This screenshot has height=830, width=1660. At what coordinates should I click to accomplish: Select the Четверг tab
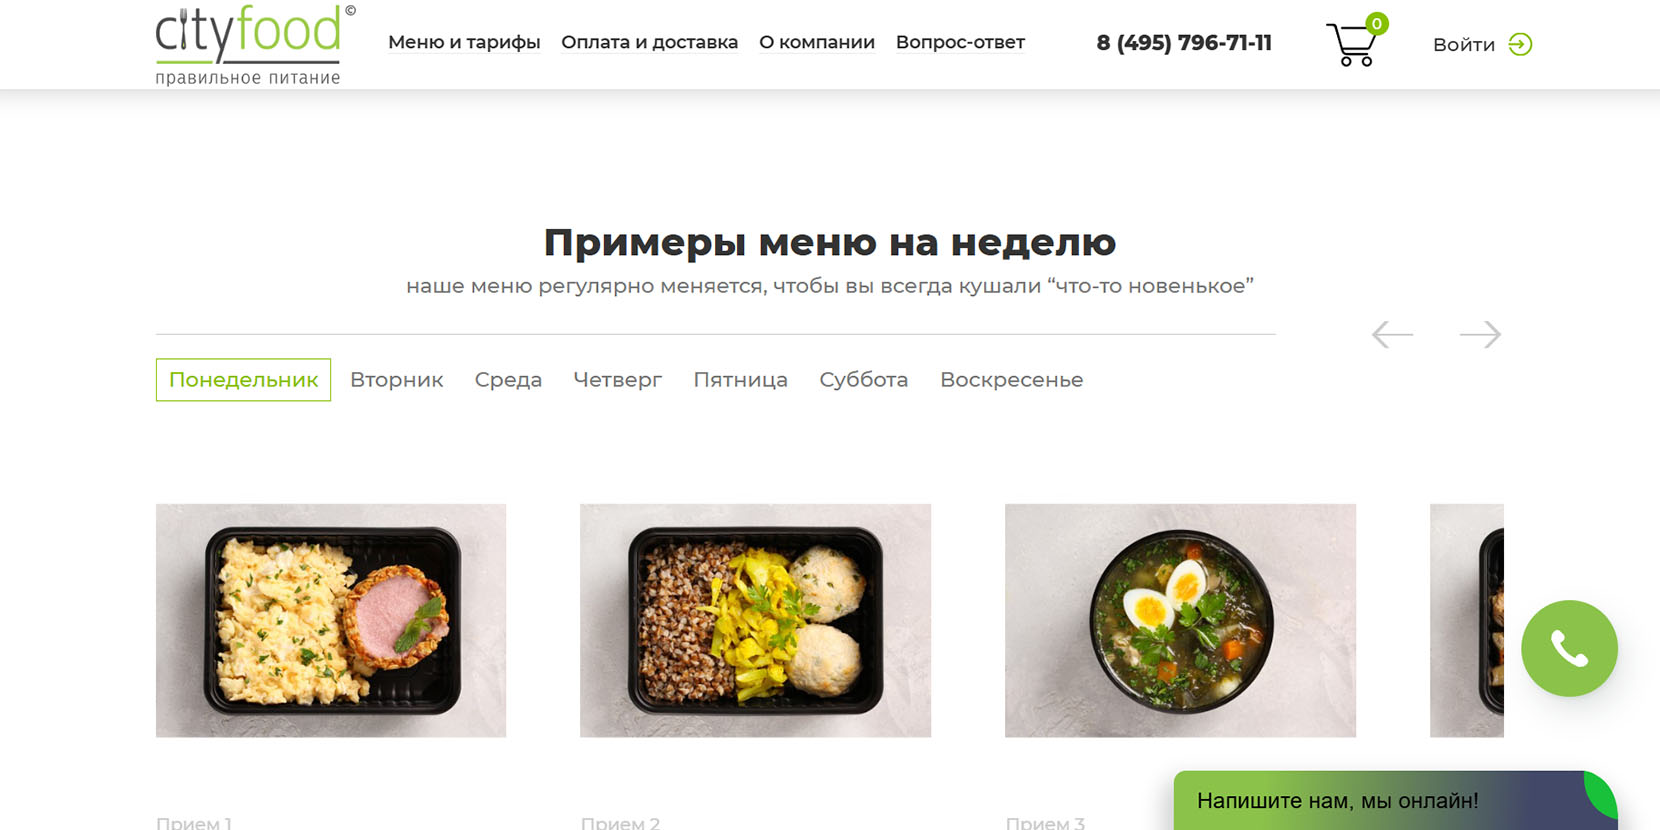pyautogui.click(x=617, y=380)
